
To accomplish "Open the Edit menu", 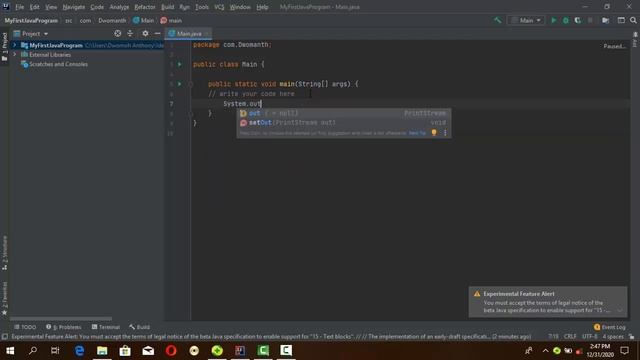I will click(x=34, y=7).
